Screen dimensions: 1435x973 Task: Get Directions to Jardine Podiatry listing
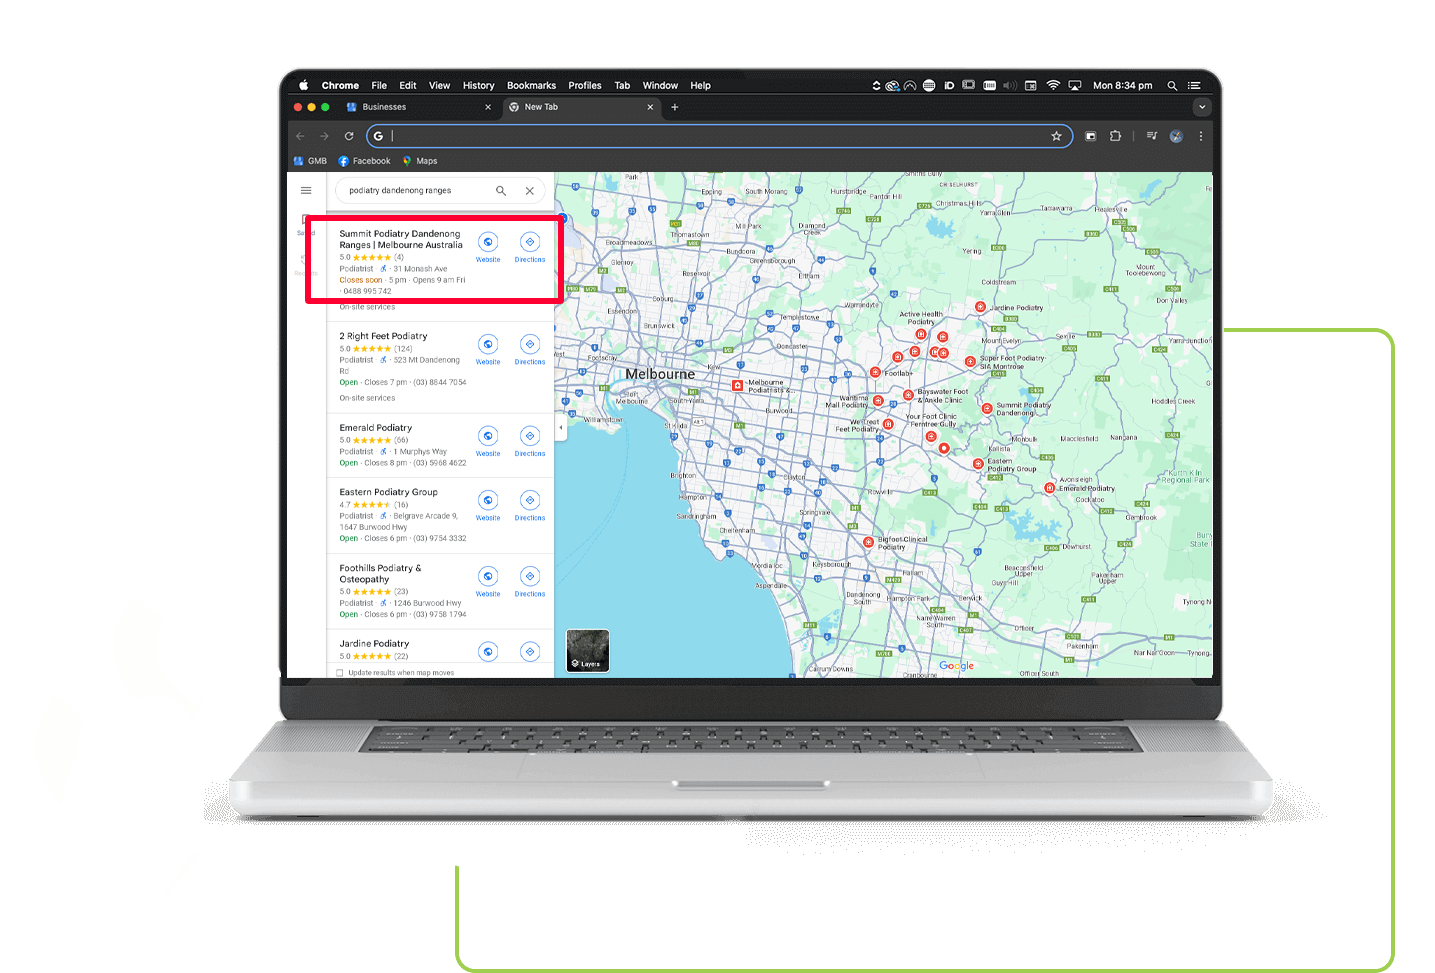click(x=530, y=652)
